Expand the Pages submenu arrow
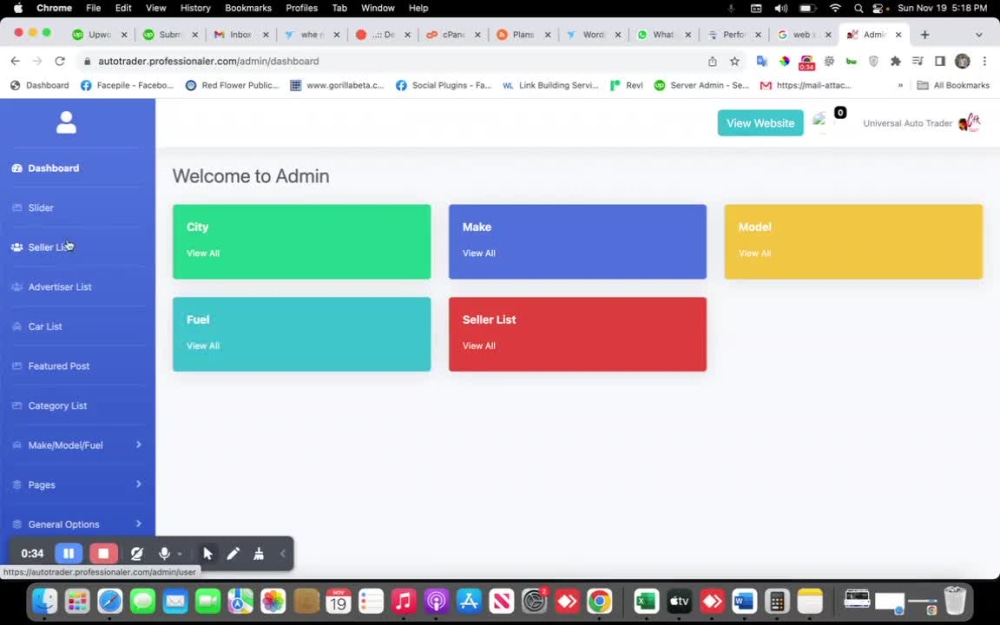 coord(138,484)
